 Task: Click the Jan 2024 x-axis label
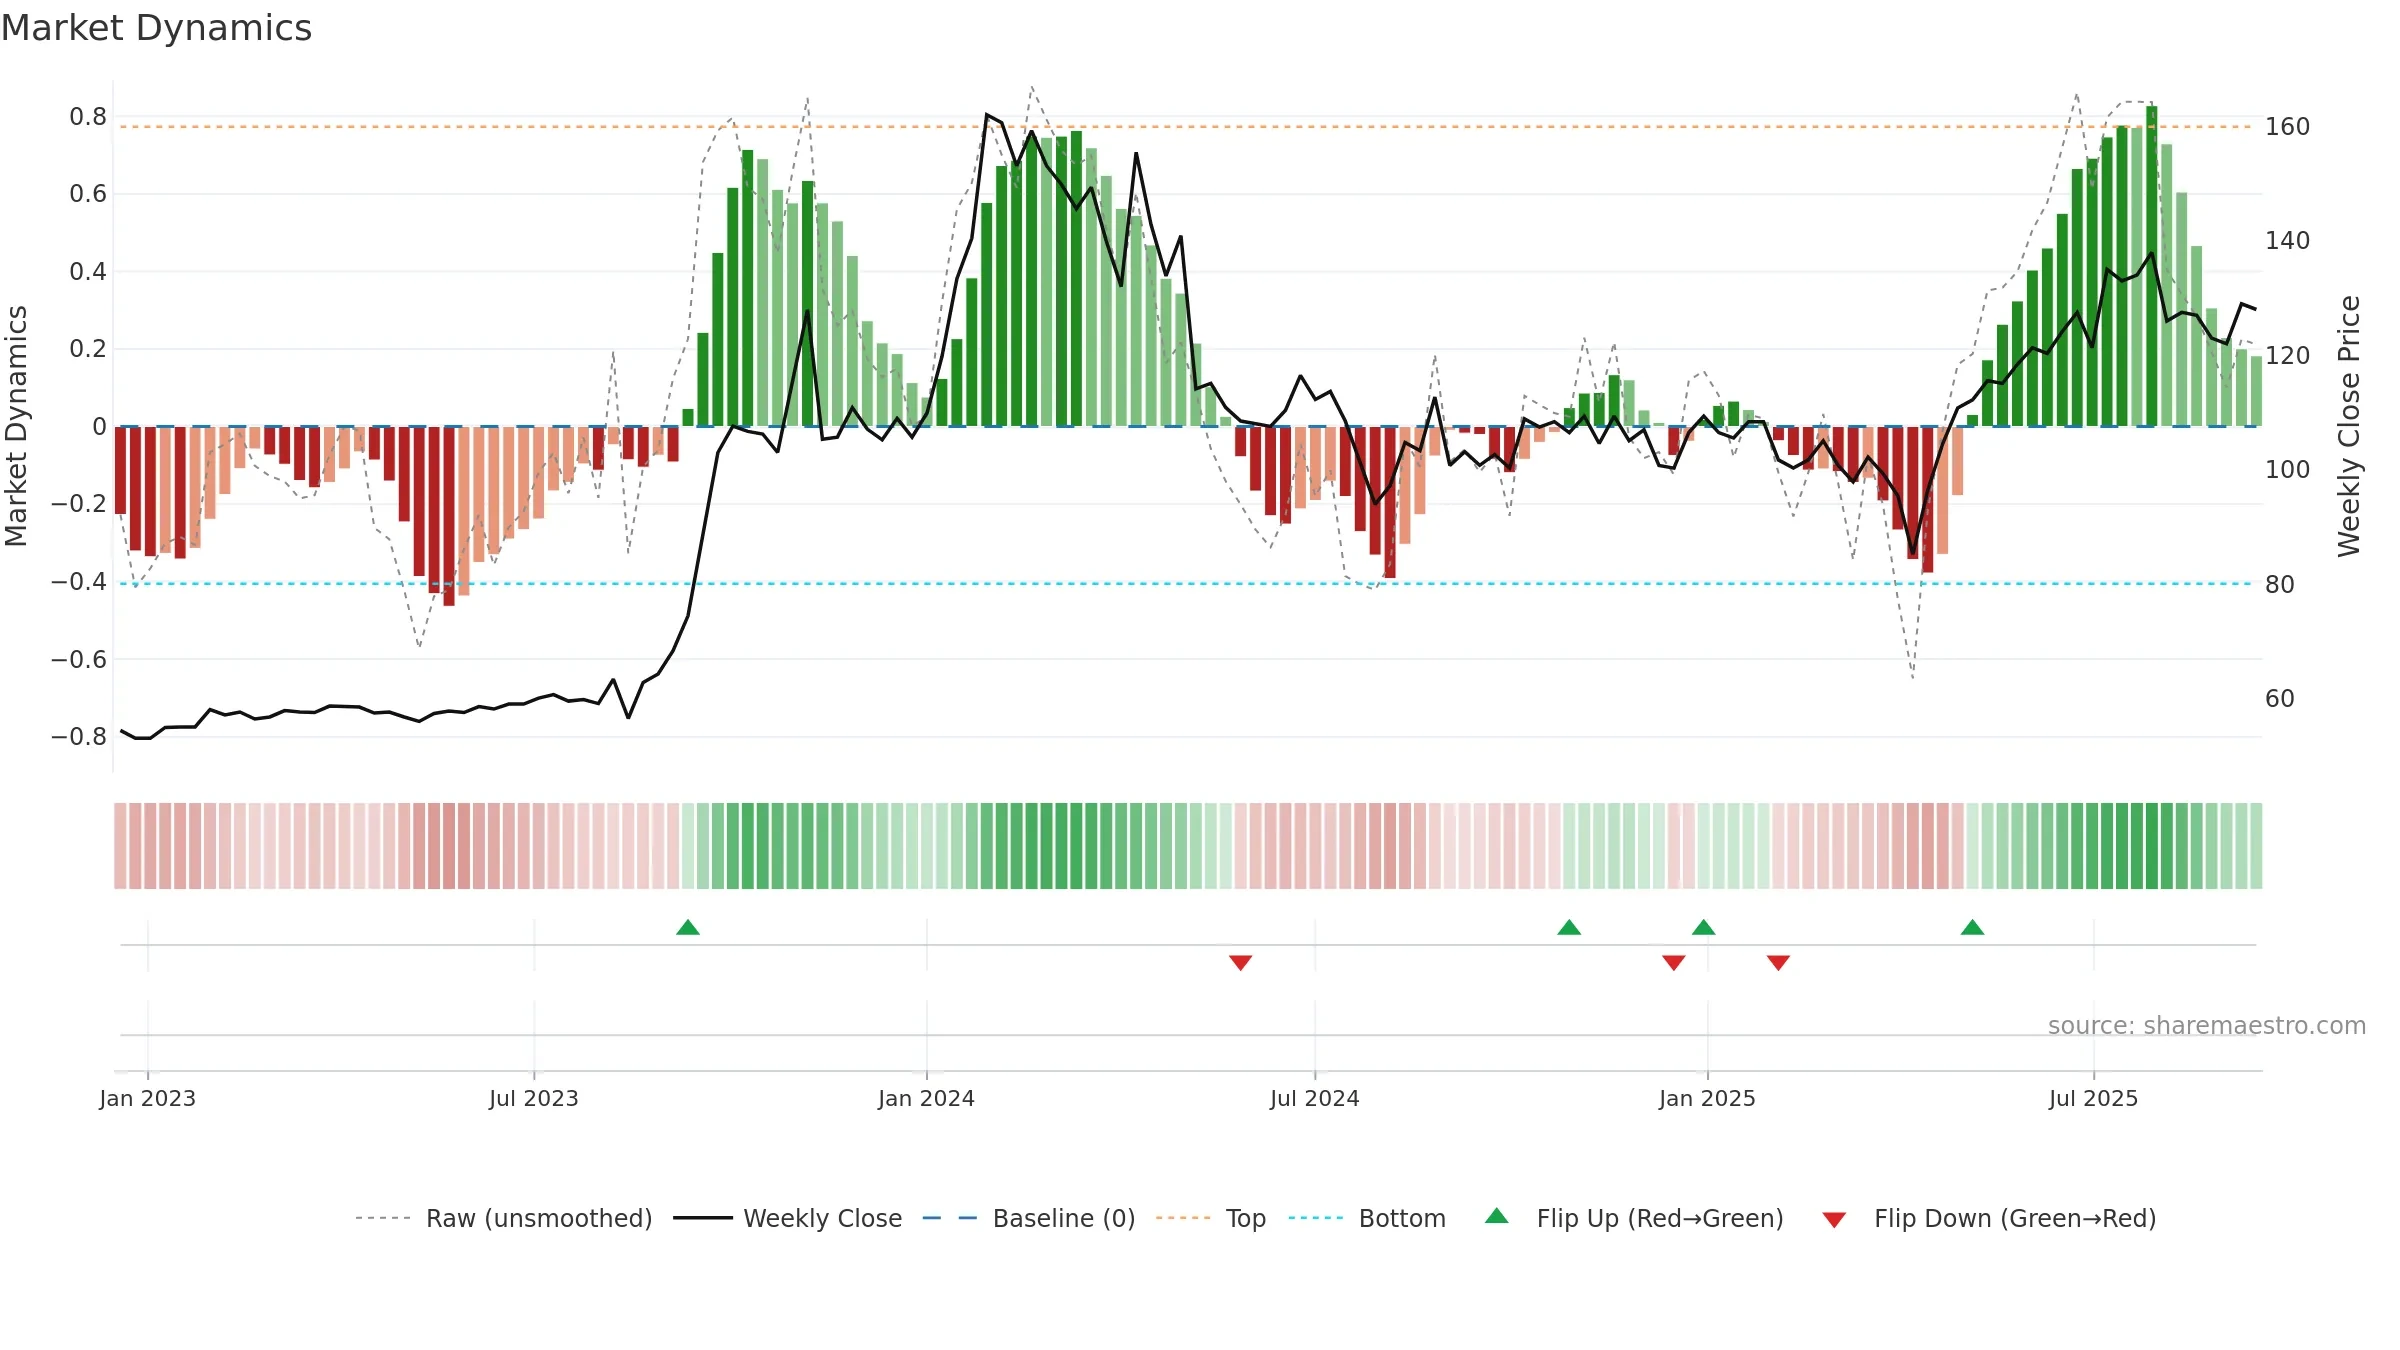coord(926,1098)
